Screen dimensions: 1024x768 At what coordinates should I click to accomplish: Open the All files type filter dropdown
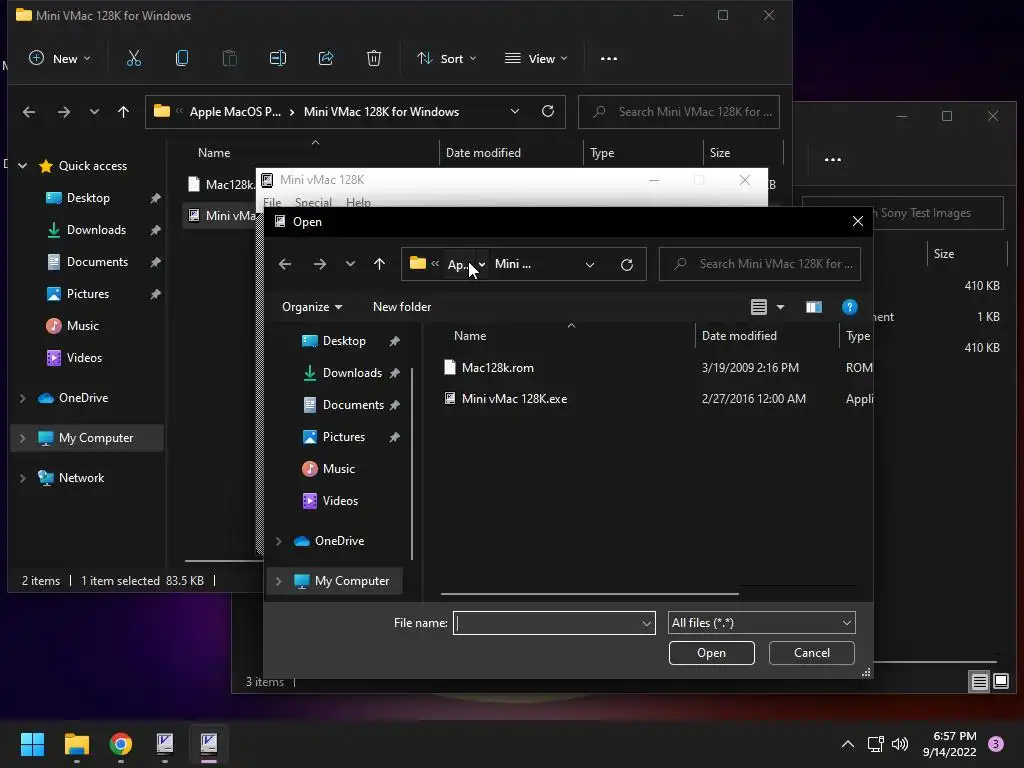761,623
